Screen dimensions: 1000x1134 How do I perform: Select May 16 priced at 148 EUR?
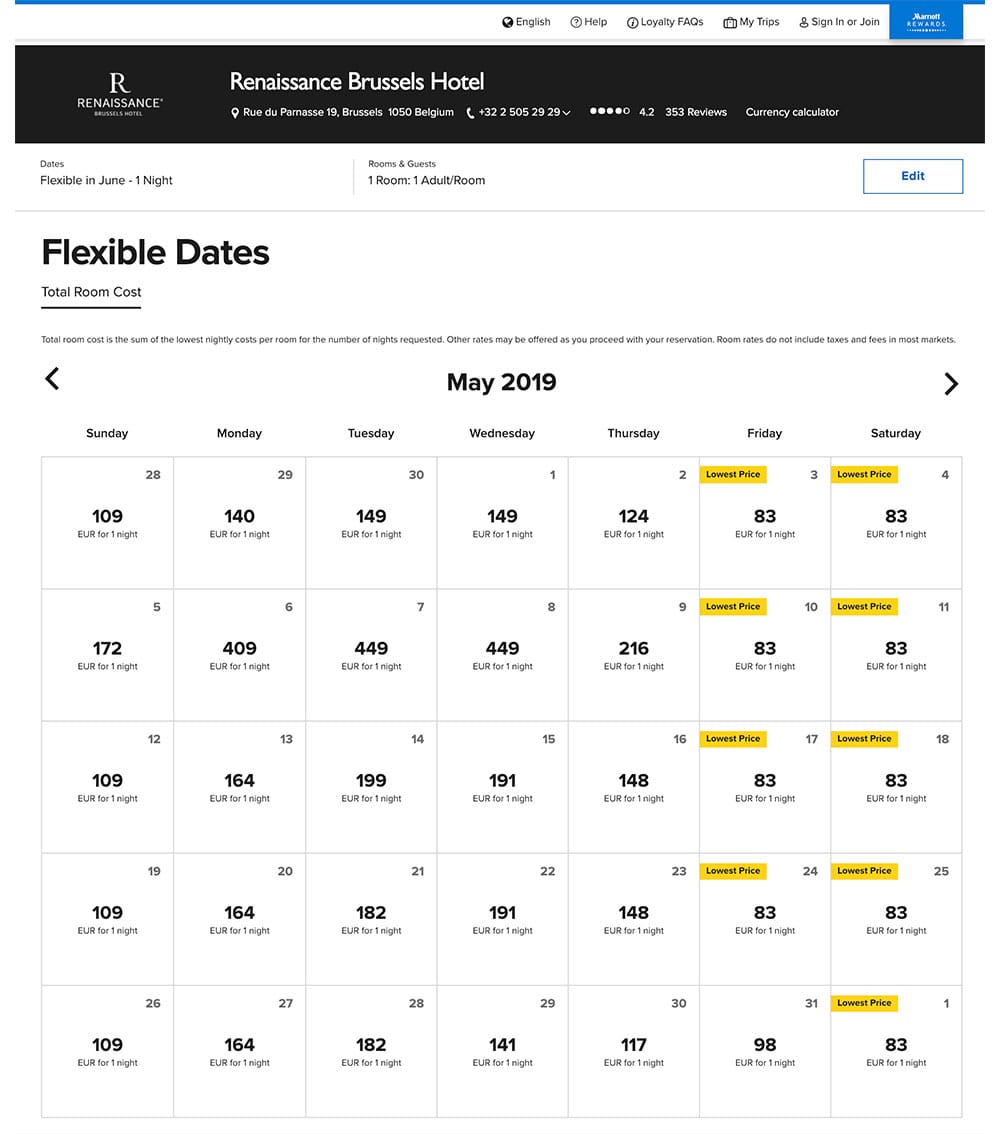633,787
